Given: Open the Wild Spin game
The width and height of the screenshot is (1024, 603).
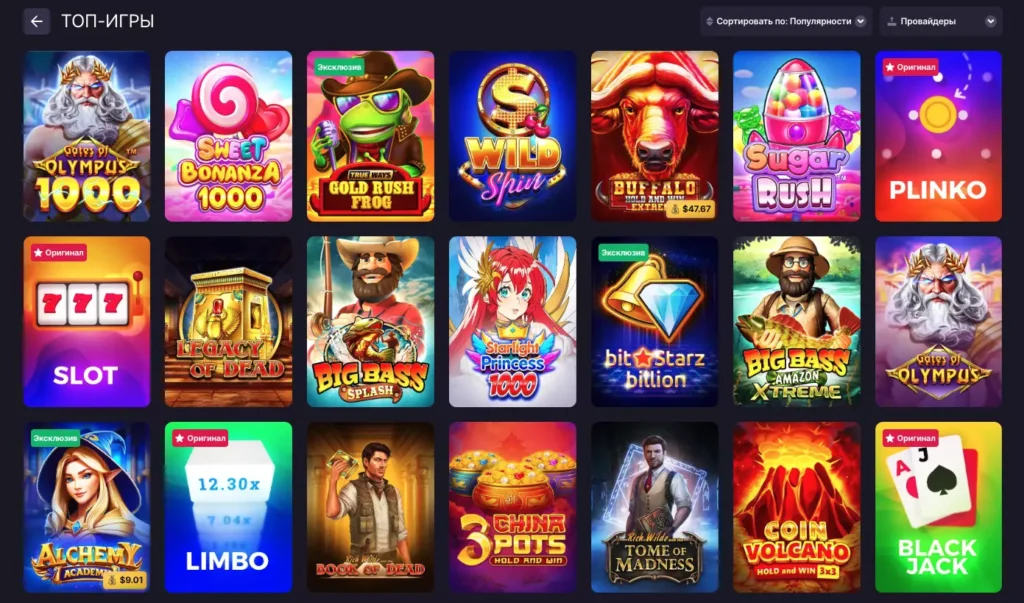Looking at the screenshot, I should click(513, 137).
